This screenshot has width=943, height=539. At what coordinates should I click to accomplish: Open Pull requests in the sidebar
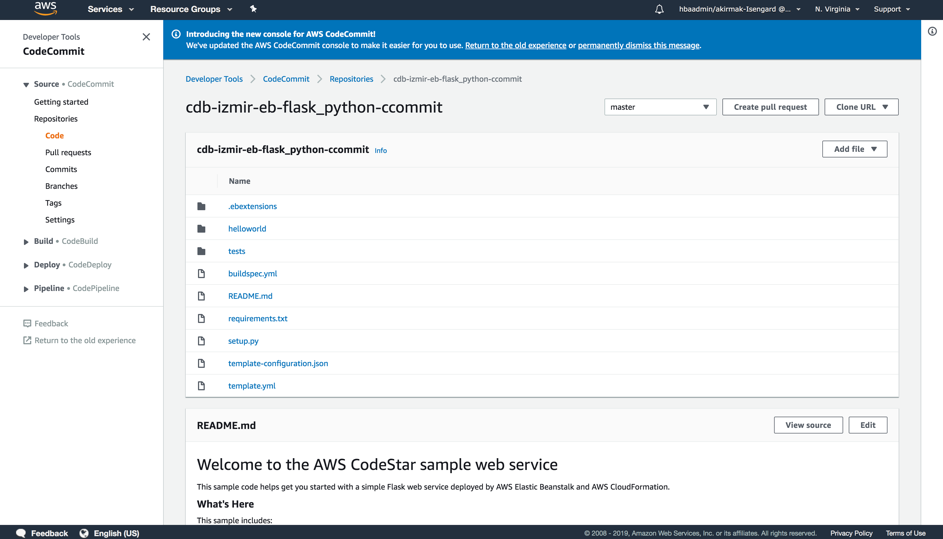[68, 153]
